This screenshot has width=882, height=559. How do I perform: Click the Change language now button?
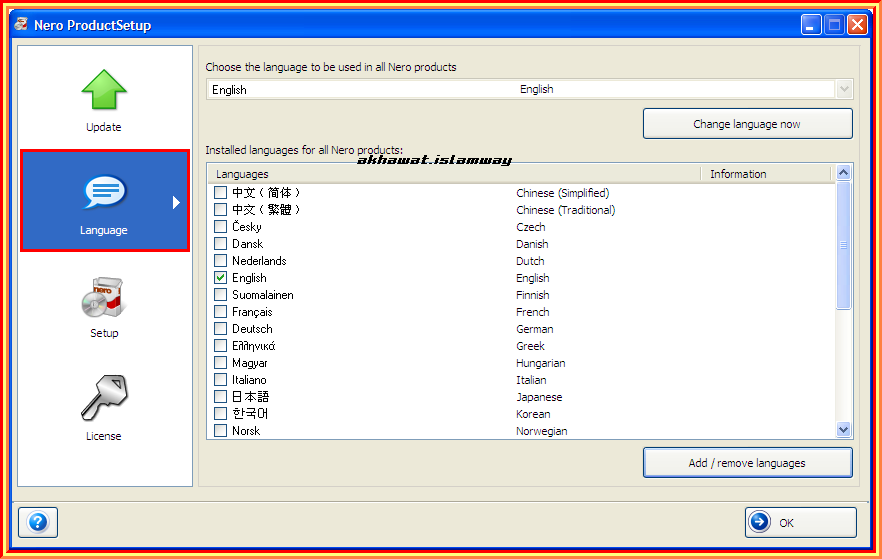point(748,124)
